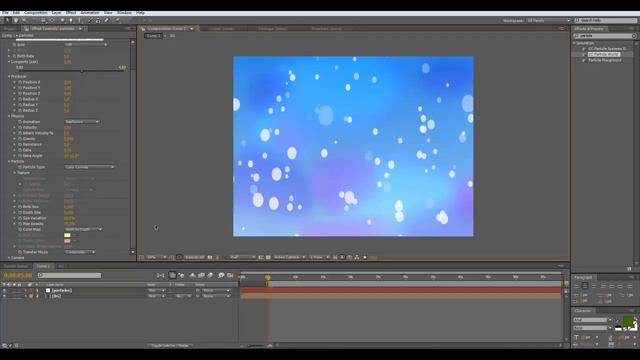
Task: Open the Layer menu
Action: (x=56, y=13)
